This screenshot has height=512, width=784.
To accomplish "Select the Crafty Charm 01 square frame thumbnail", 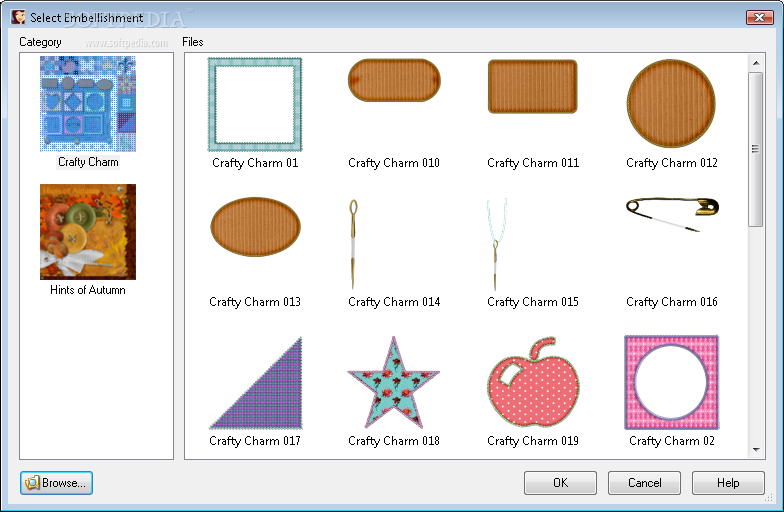I will (x=255, y=104).
